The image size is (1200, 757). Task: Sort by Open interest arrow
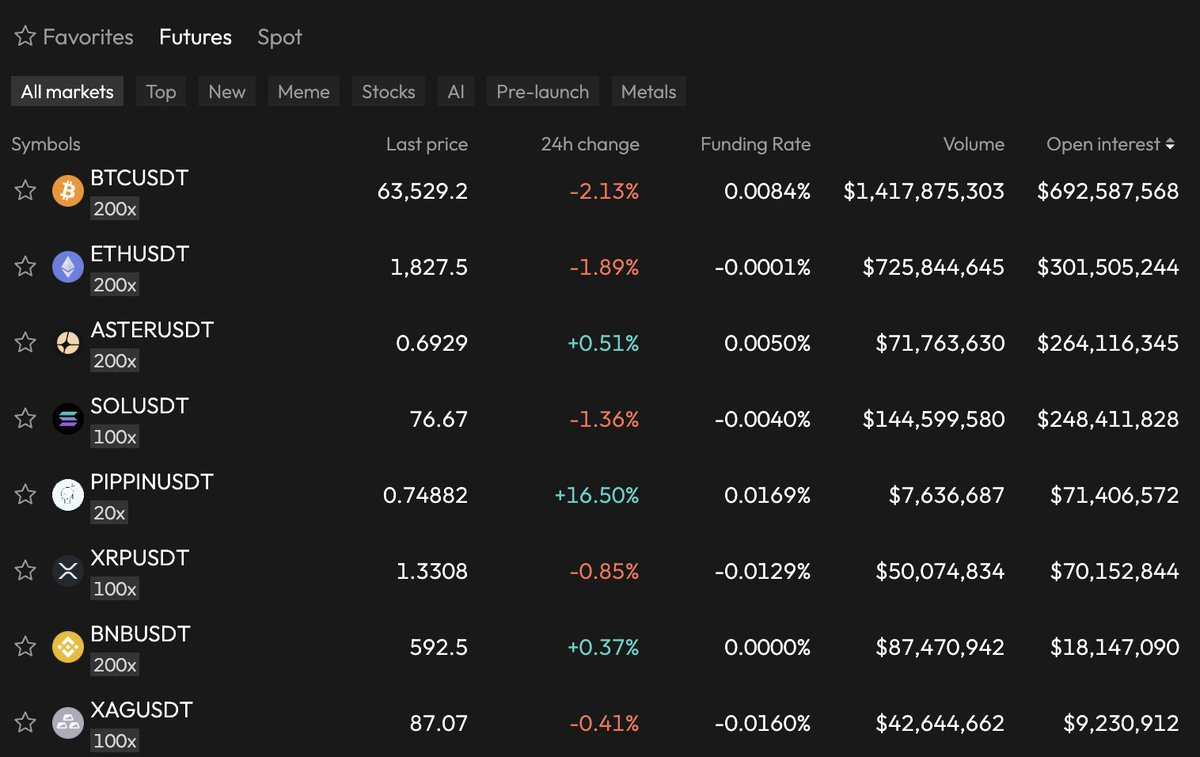pos(1170,145)
